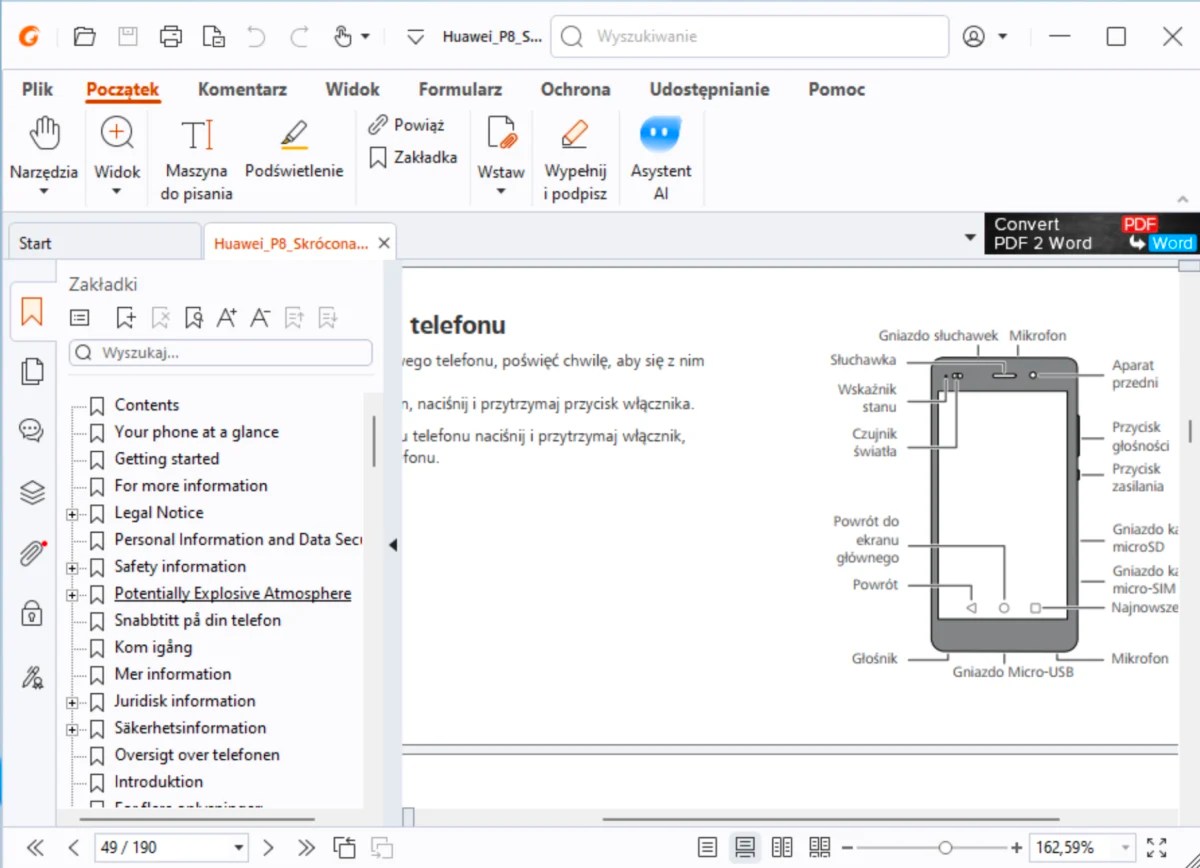
Task: Add a new bookmark in the Zakładki panel
Action: pos(125,317)
